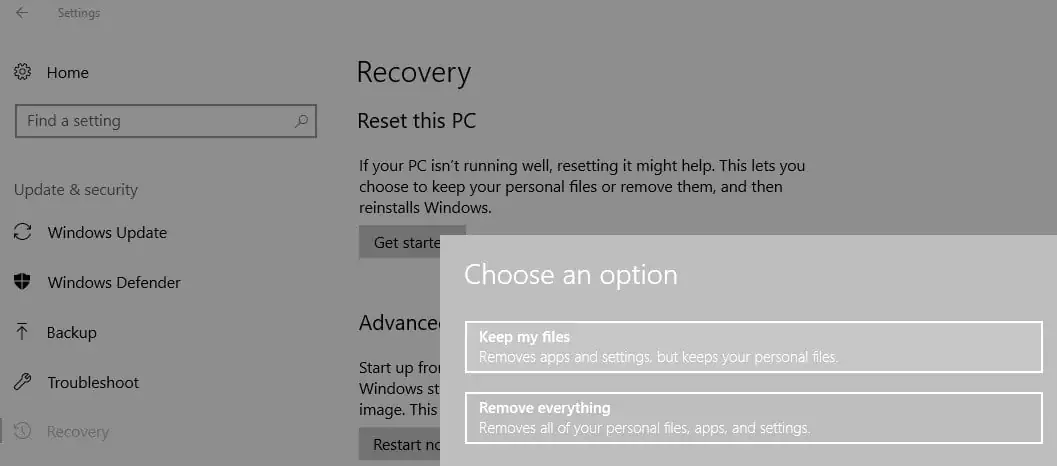Select the Backup text label
The width and height of the screenshot is (1057, 466).
coord(72,332)
